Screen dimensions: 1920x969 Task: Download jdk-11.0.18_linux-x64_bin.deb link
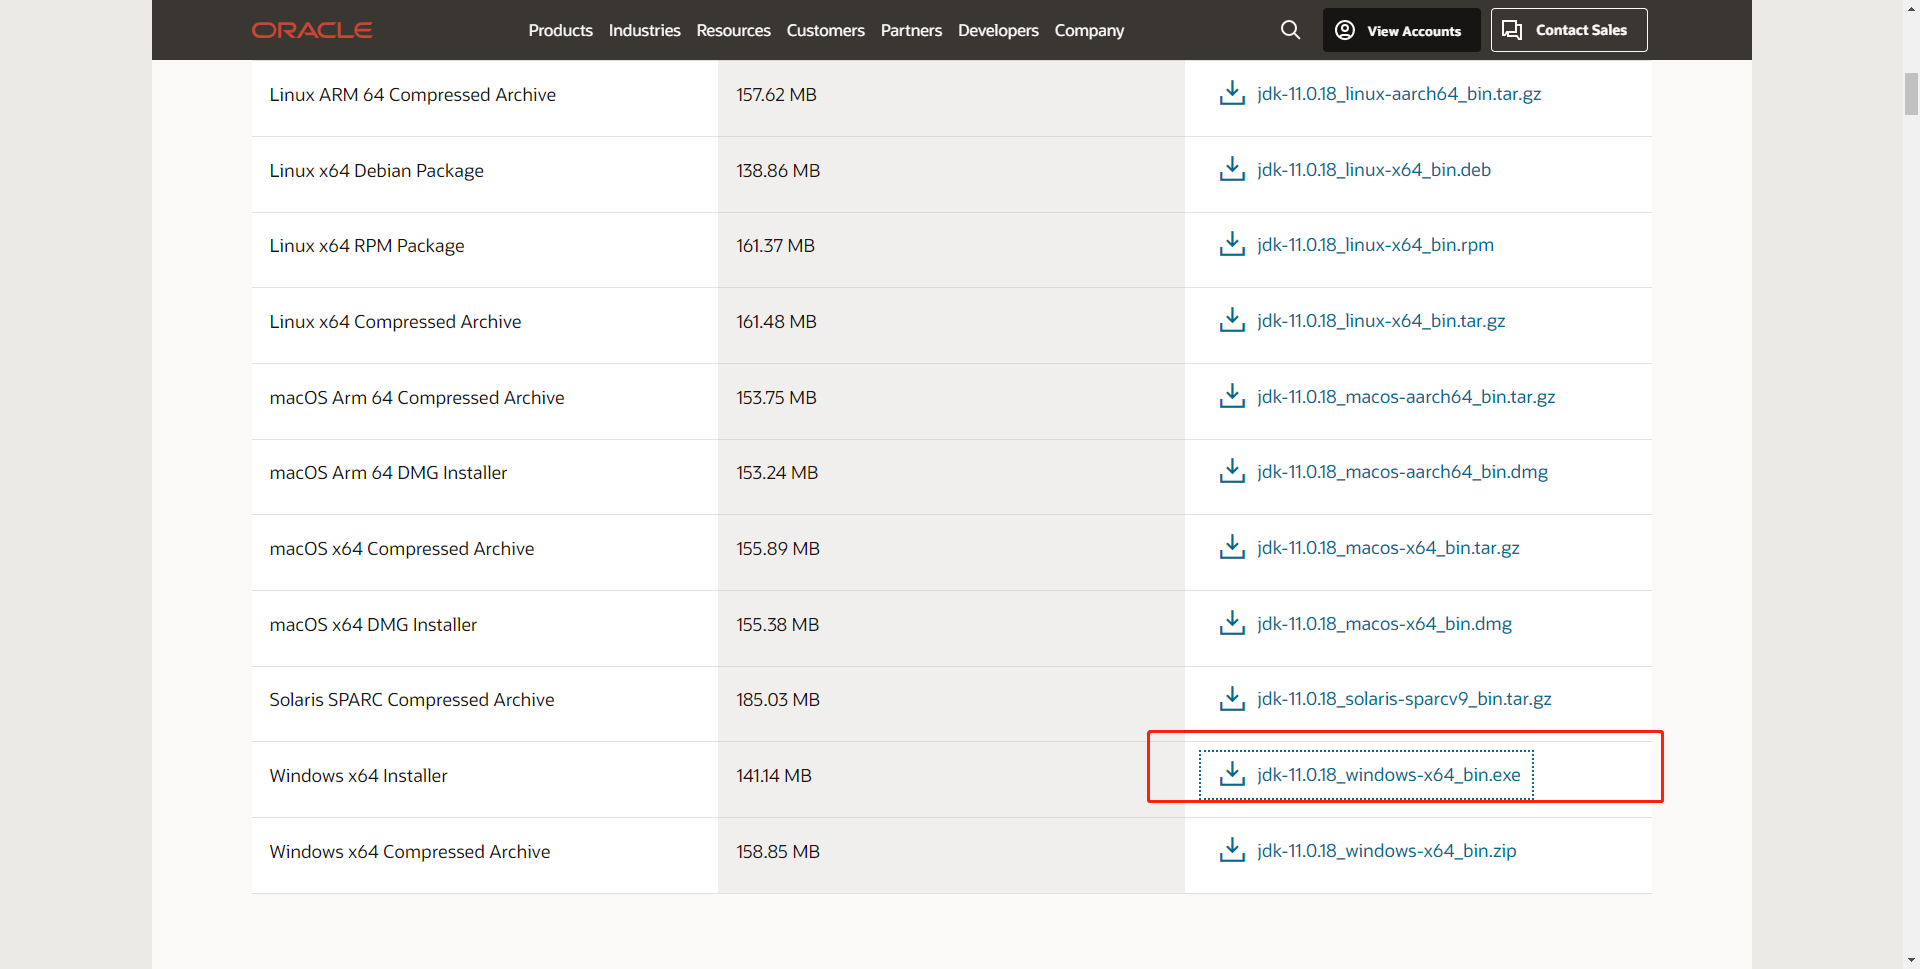click(1374, 169)
